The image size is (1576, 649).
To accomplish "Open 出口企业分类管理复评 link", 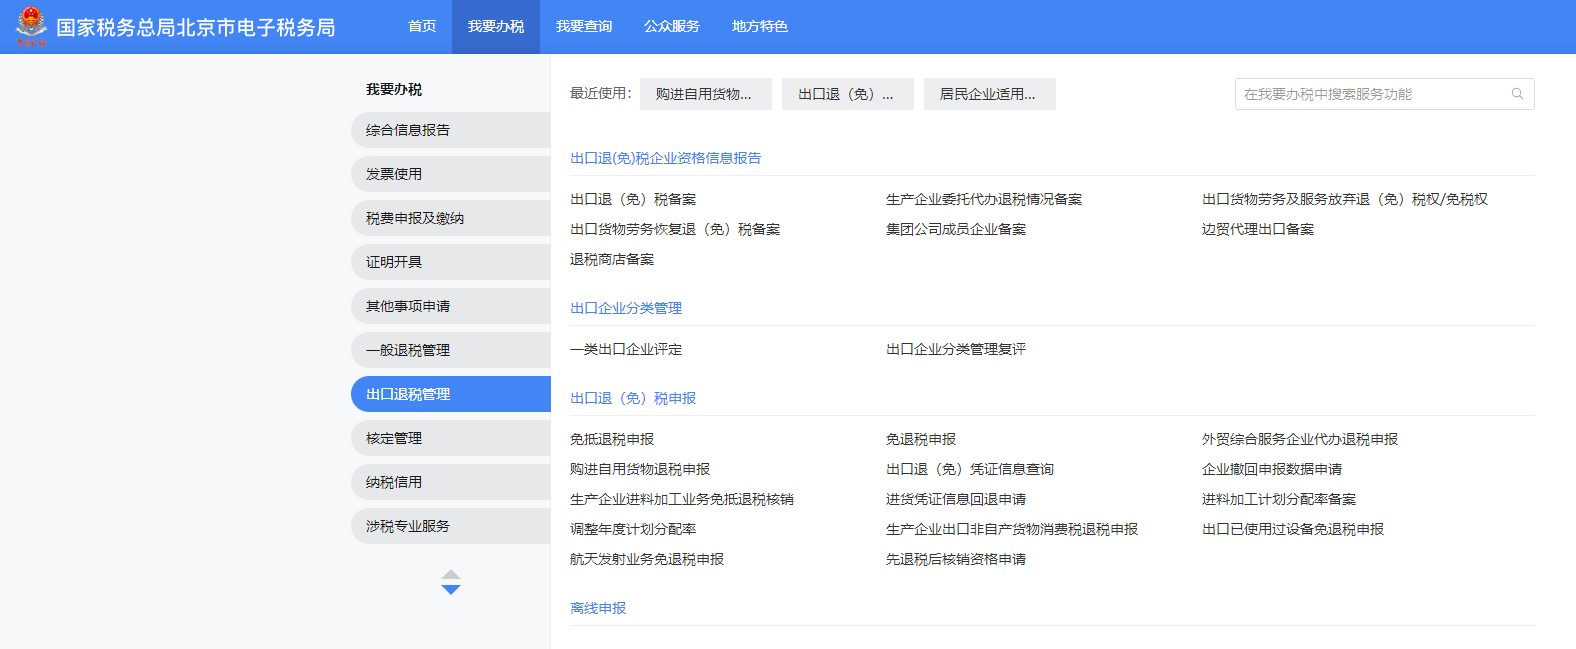I will pyautogui.click(x=956, y=349).
